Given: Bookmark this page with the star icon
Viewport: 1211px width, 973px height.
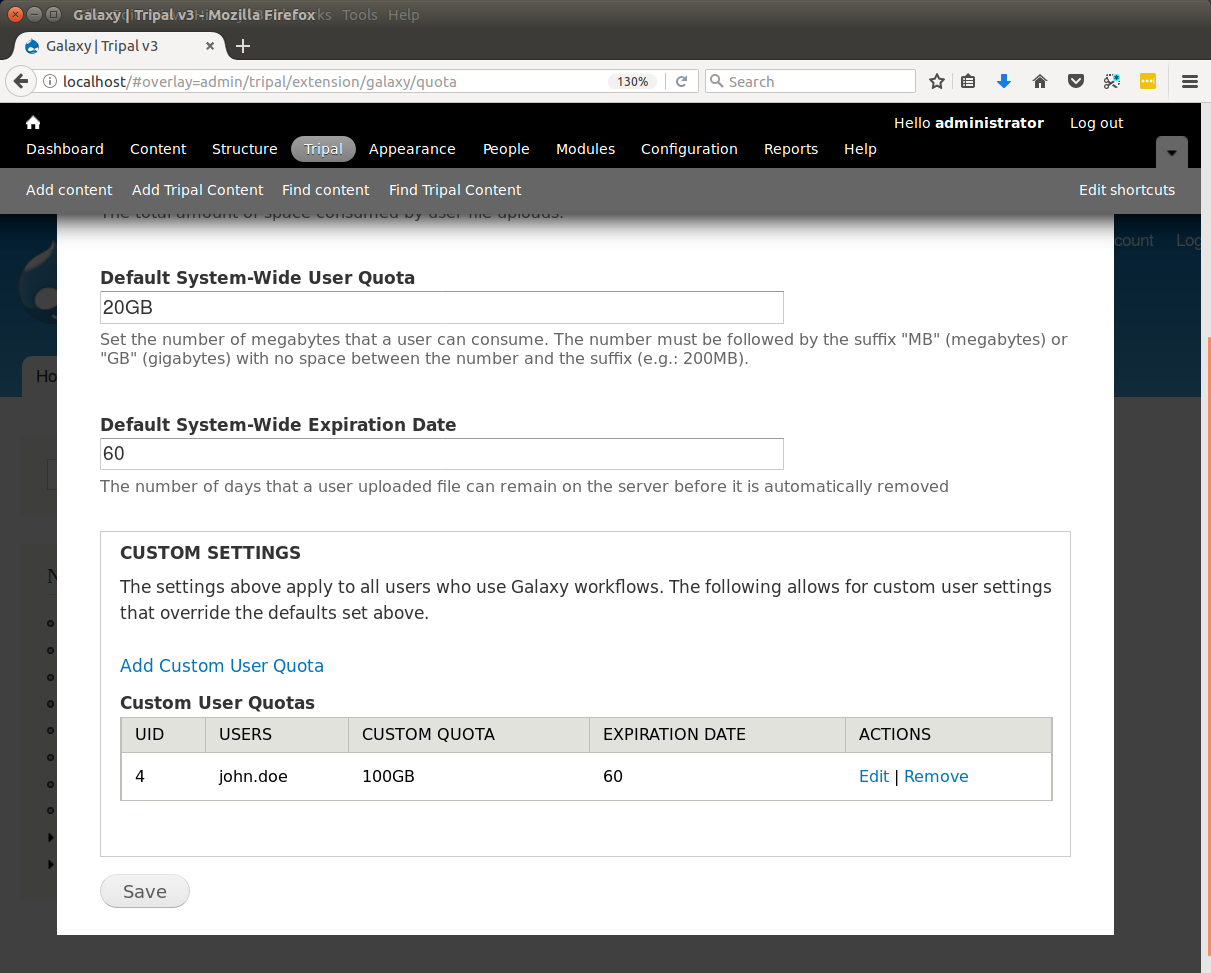Looking at the screenshot, I should pyautogui.click(x=937, y=82).
